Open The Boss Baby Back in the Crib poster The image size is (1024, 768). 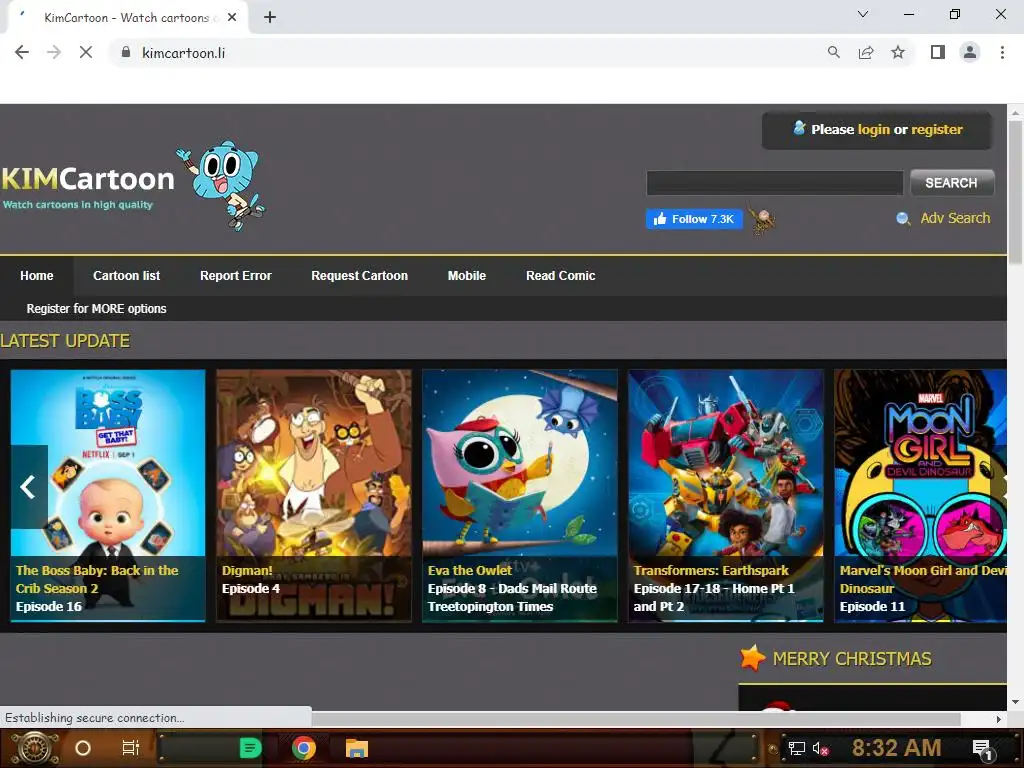click(x=108, y=495)
